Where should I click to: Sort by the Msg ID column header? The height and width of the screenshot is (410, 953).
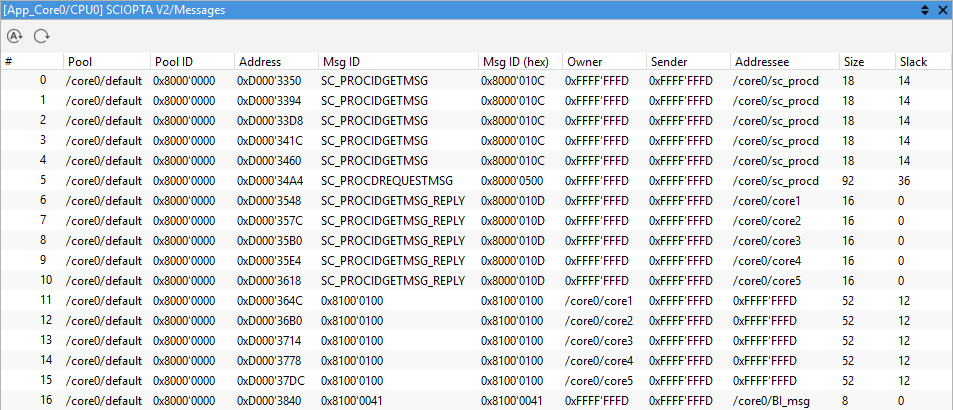(341, 62)
